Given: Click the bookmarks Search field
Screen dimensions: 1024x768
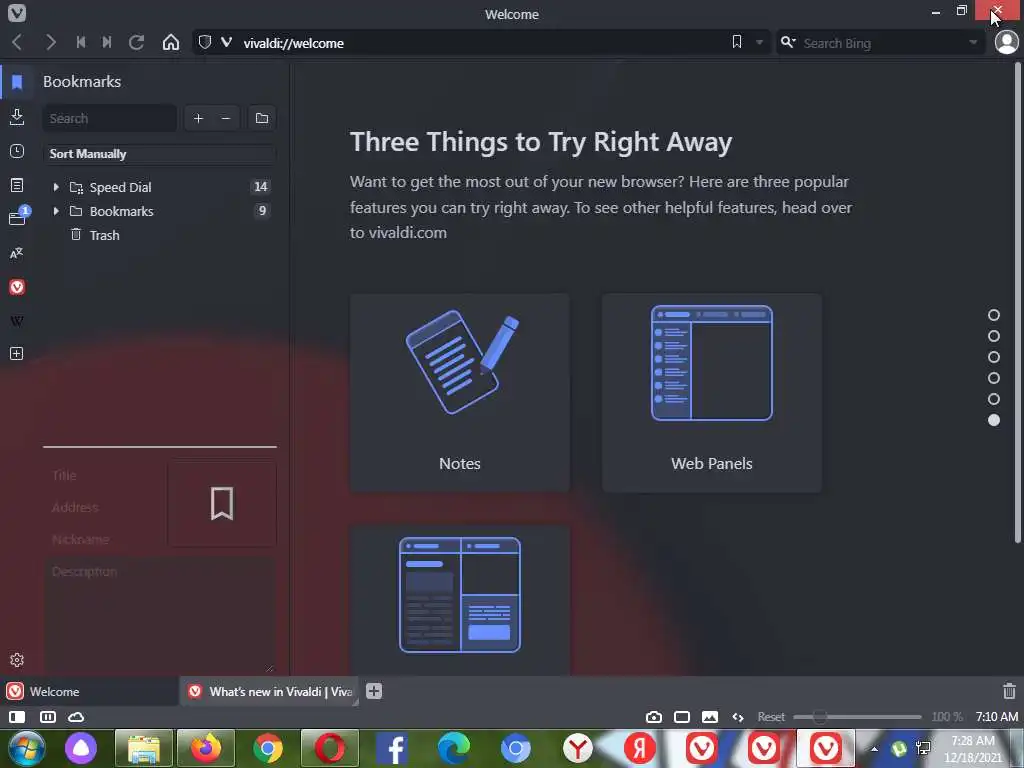Looking at the screenshot, I should (x=110, y=118).
